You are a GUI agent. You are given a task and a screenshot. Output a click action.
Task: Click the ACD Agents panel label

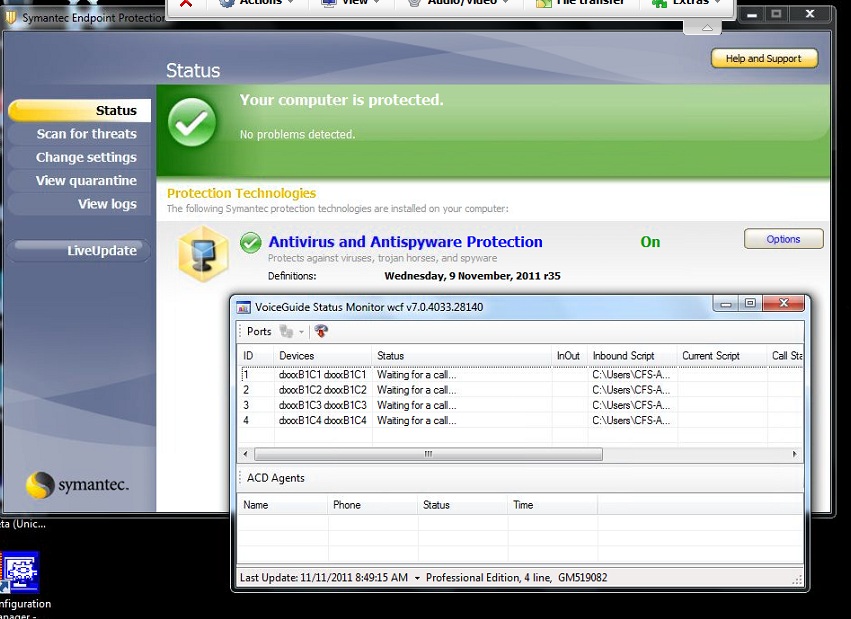(x=276, y=478)
